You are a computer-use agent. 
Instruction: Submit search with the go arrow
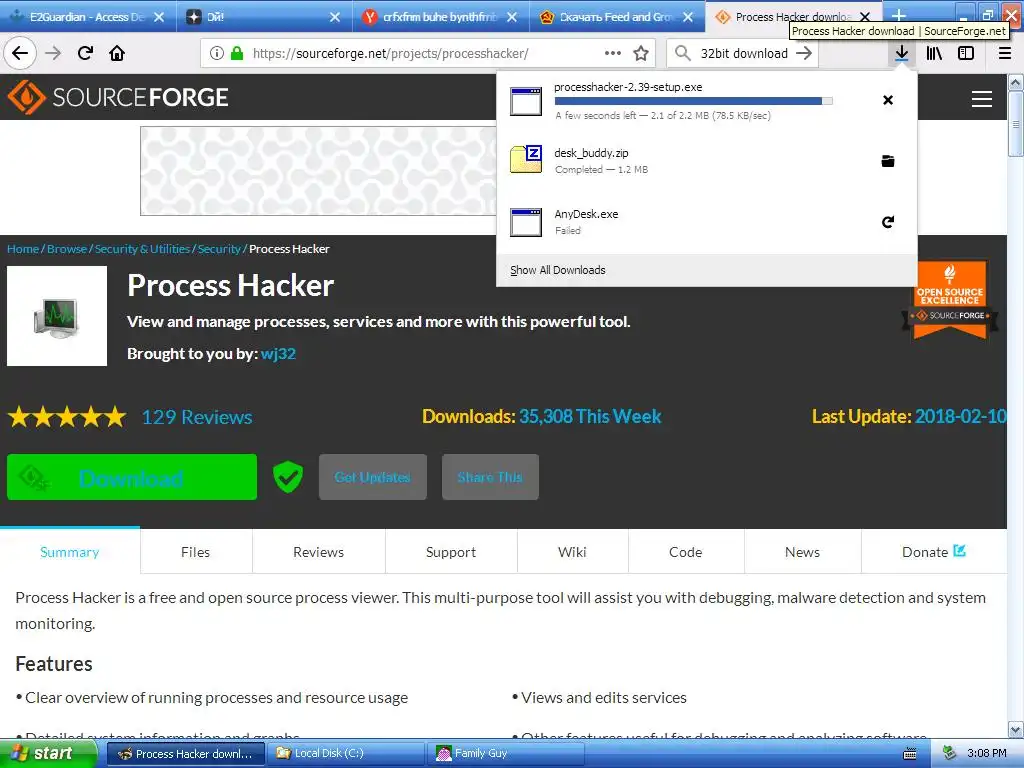[804, 53]
